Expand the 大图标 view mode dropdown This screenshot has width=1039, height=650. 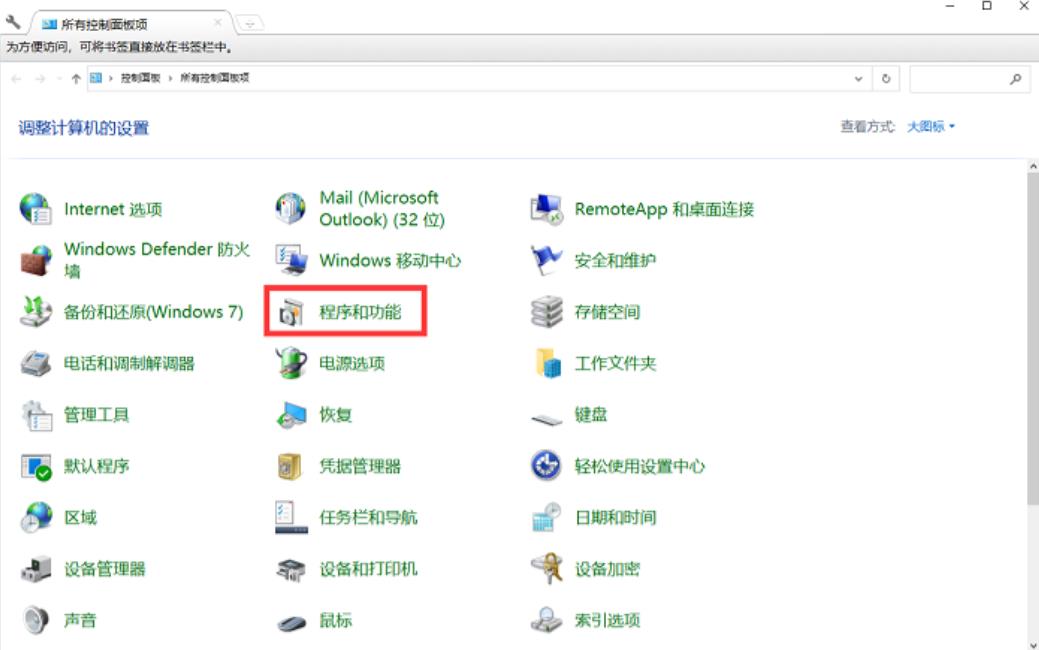931,126
